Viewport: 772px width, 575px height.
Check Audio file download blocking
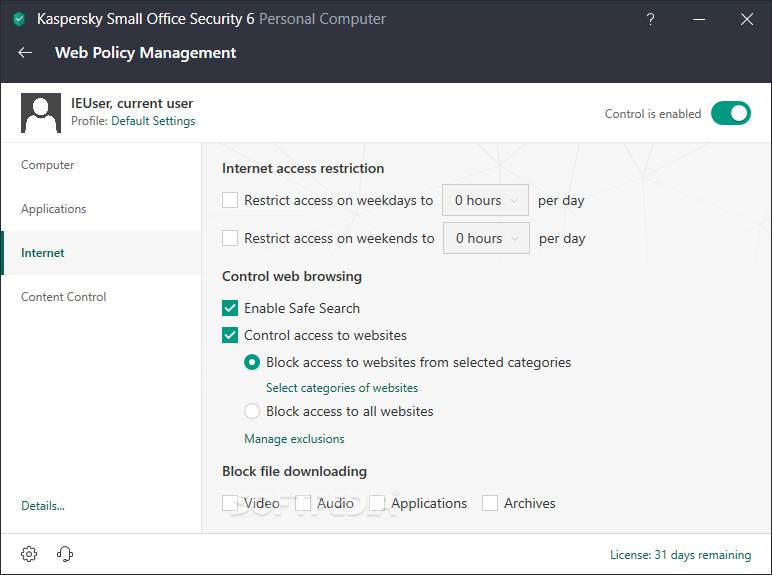pos(303,503)
